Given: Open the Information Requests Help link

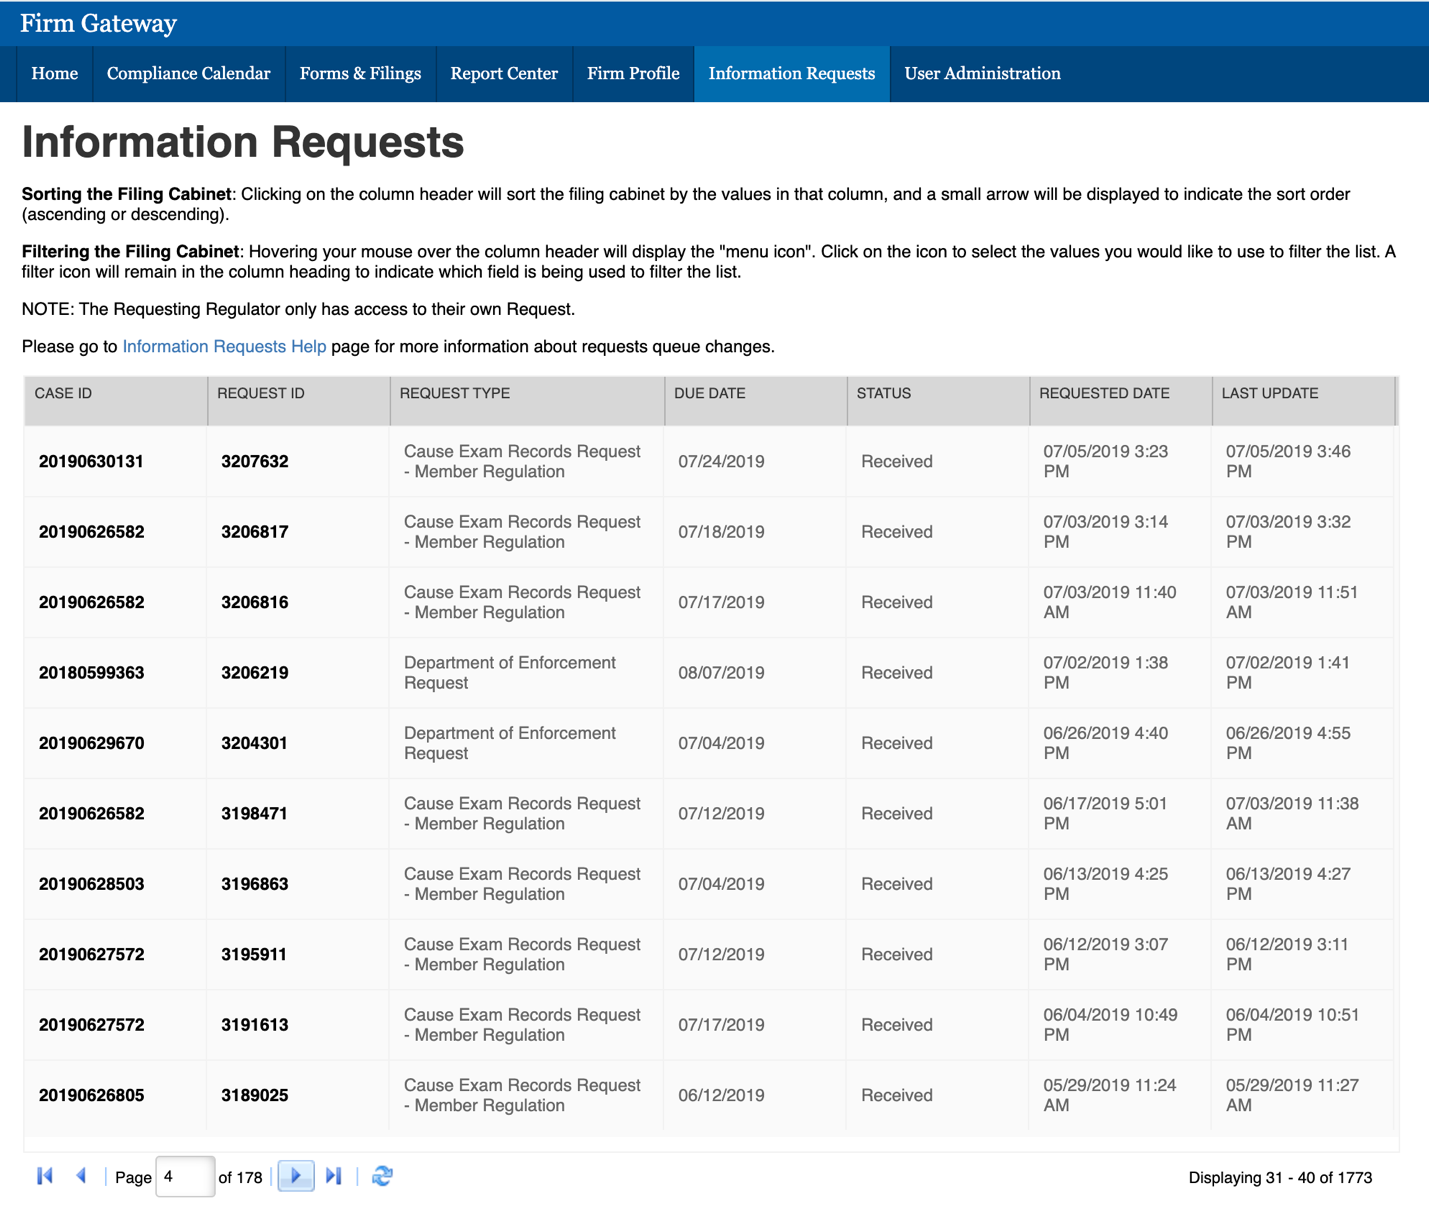Looking at the screenshot, I should tap(224, 347).
